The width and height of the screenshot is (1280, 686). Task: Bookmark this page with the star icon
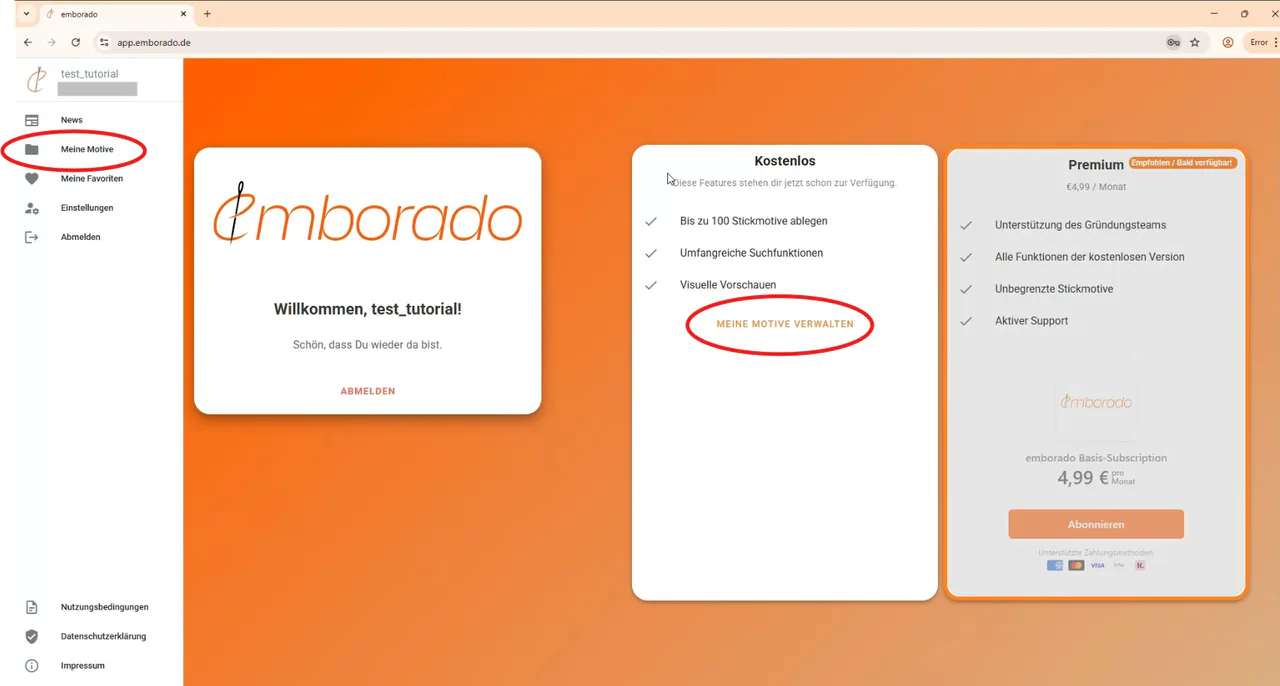[1195, 43]
